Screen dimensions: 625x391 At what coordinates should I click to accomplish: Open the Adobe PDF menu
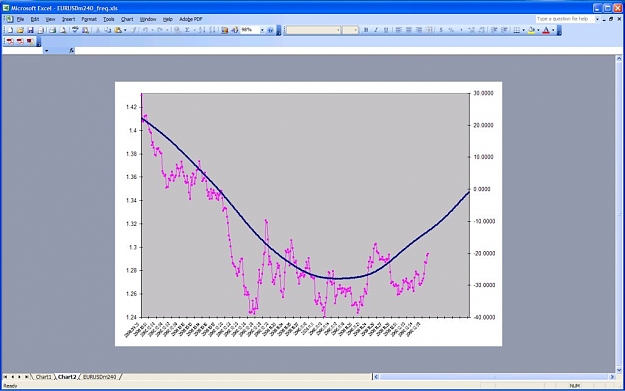(191, 19)
